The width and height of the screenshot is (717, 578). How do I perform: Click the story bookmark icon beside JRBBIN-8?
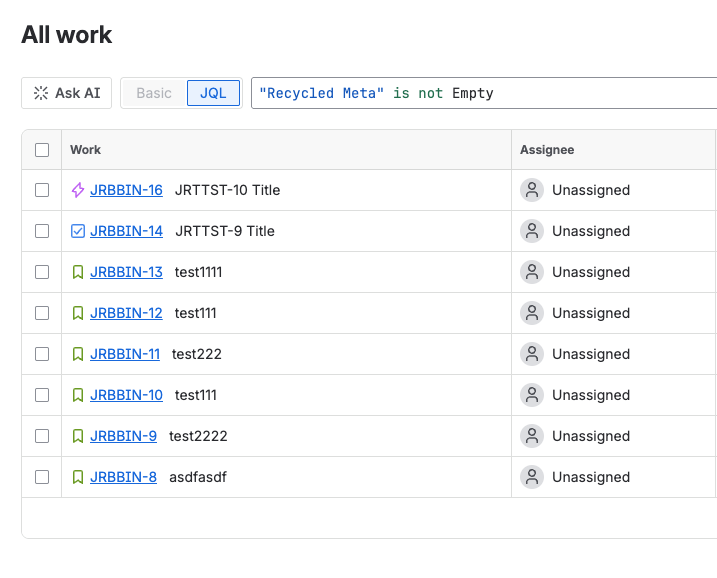tap(78, 477)
